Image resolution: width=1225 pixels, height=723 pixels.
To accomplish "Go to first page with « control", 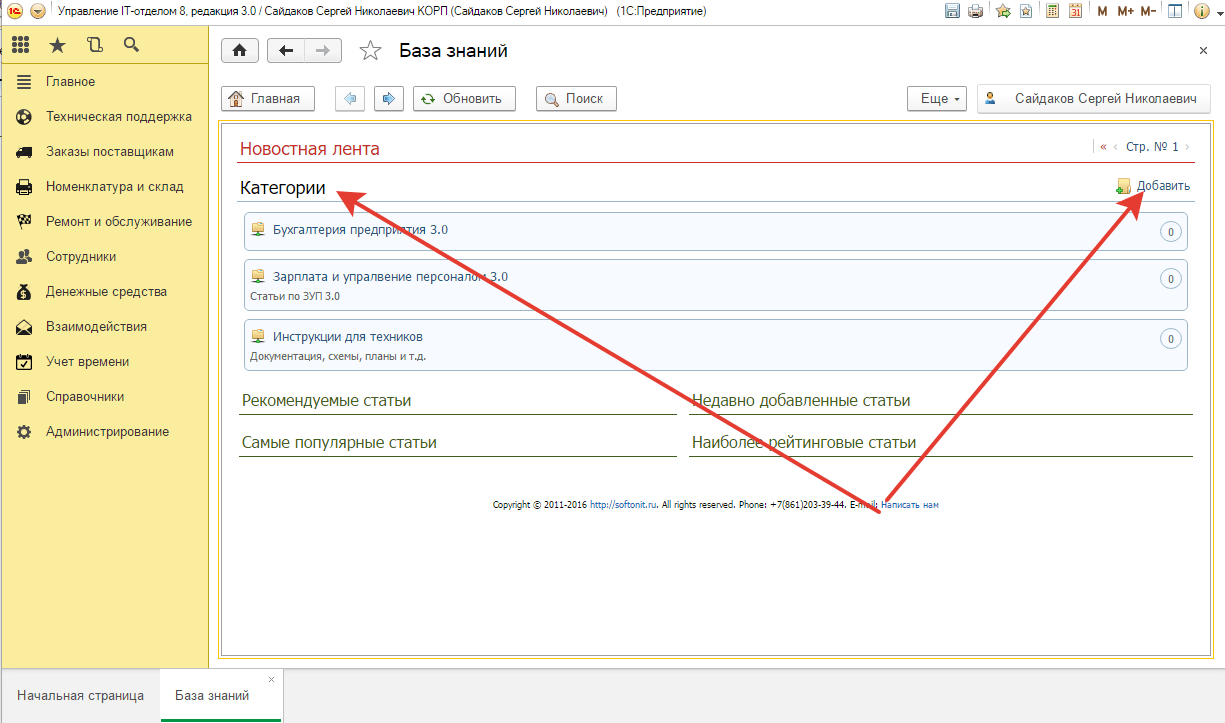I will pyautogui.click(x=1104, y=147).
